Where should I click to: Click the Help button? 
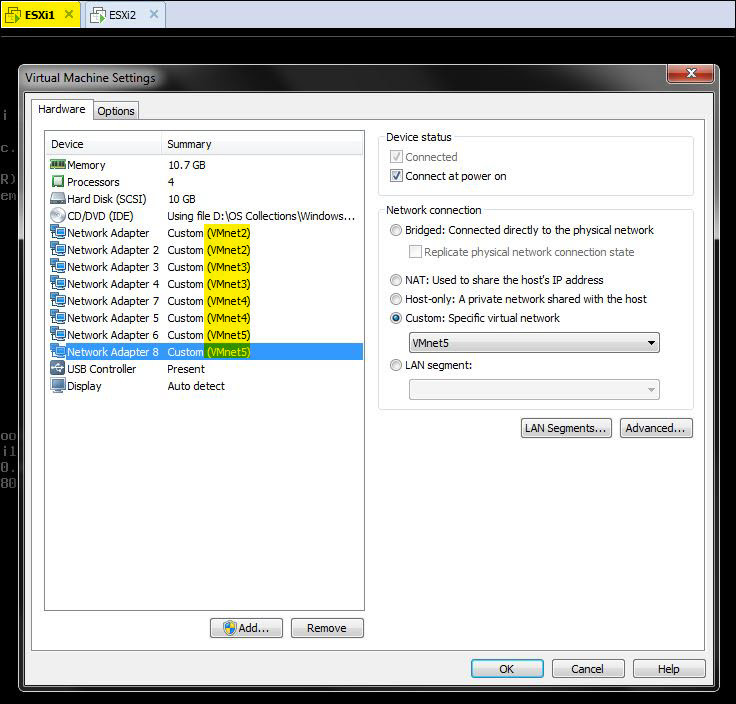(x=669, y=669)
